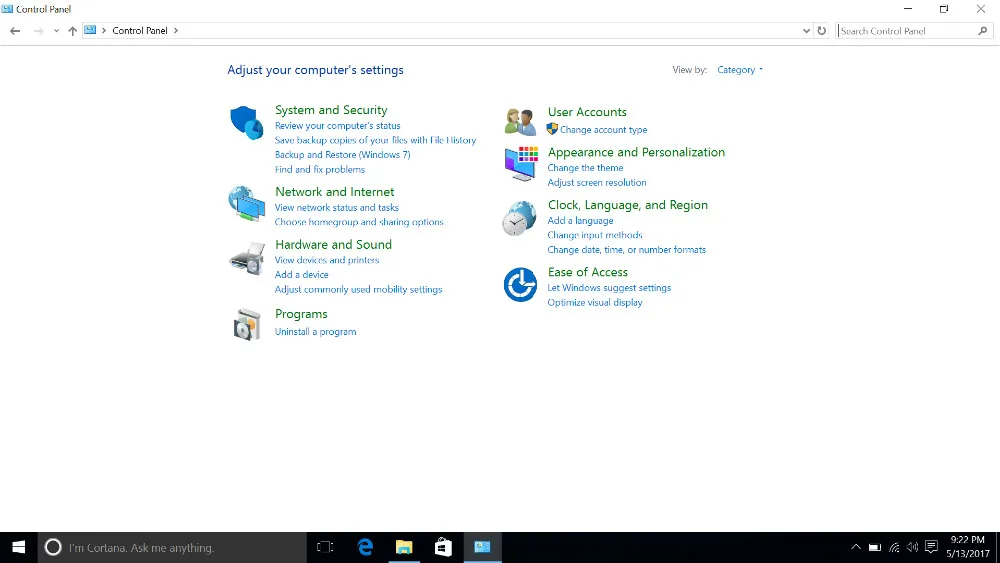This screenshot has width=1000, height=563.
Task: Click Add a language
Action: click(x=580, y=221)
